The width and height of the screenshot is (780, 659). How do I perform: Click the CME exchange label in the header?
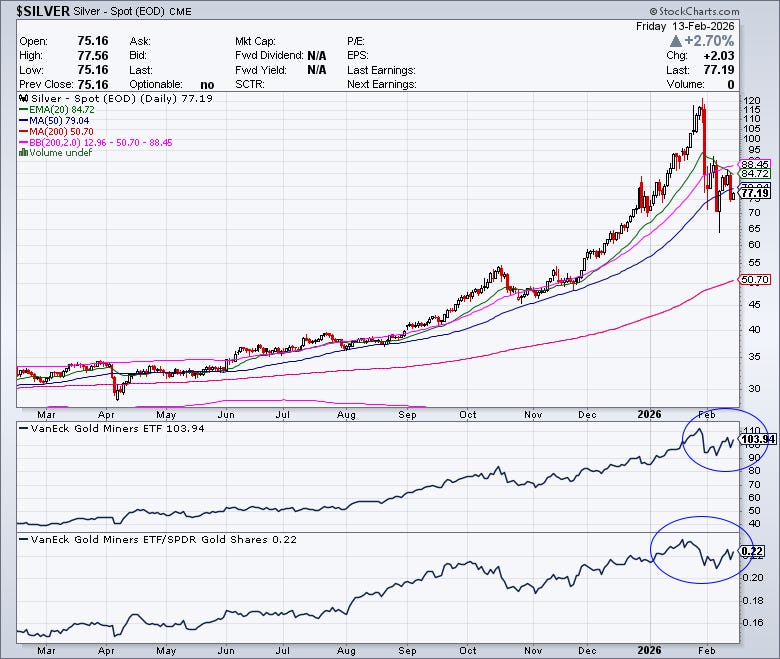pyautogui.click(x=180, y=11)
